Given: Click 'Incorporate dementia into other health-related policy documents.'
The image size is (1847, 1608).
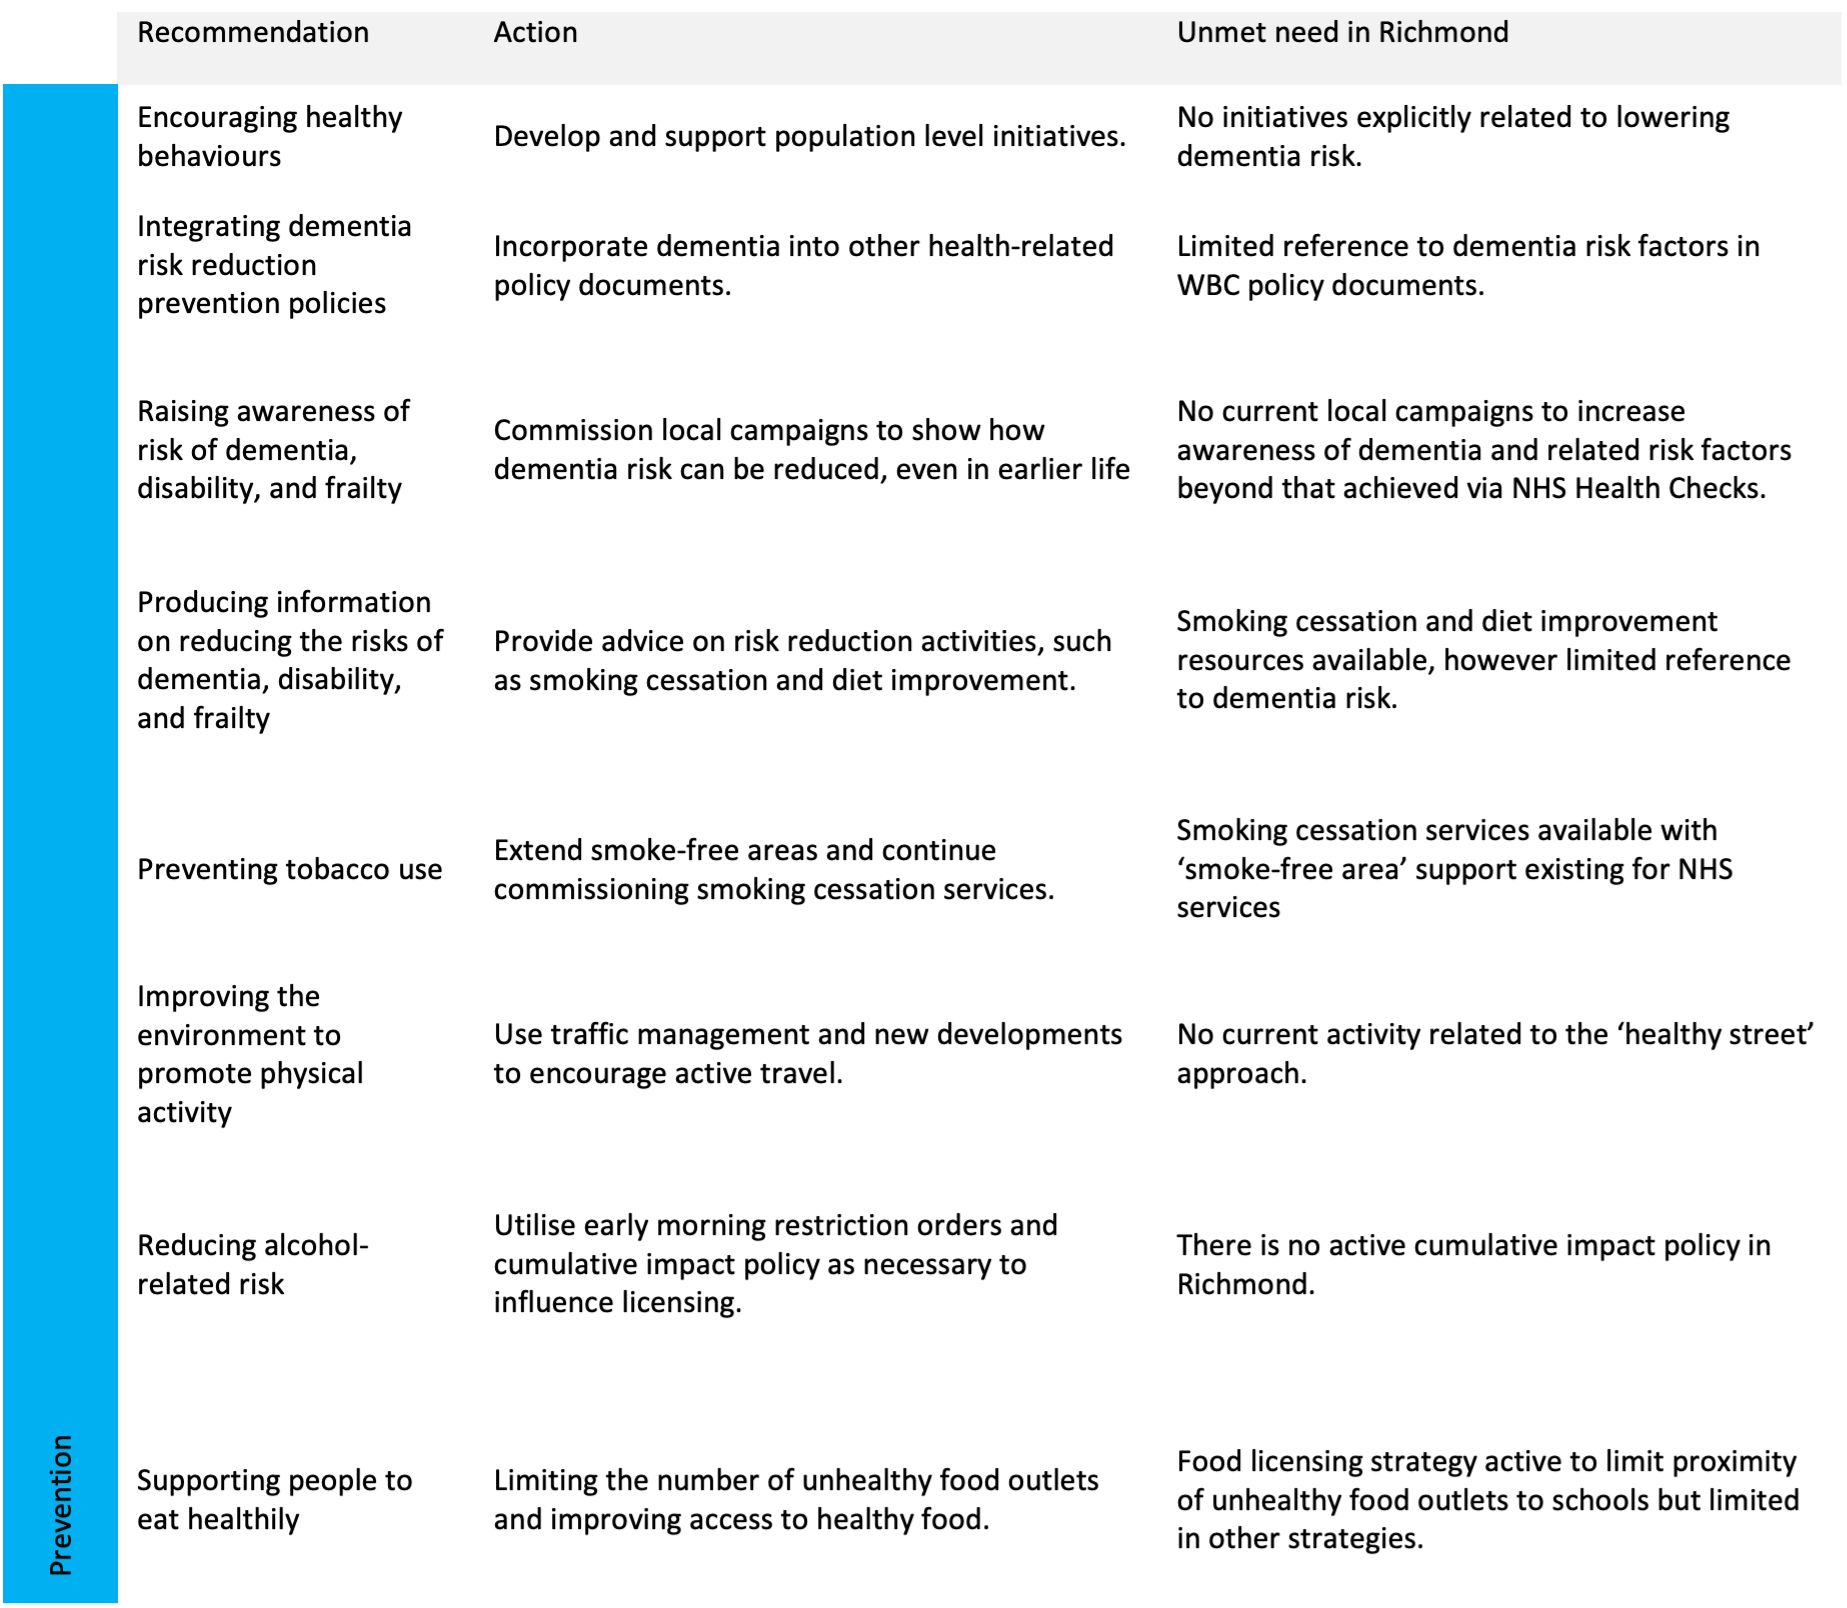Looking at the screenshot, I should point(803,265).
